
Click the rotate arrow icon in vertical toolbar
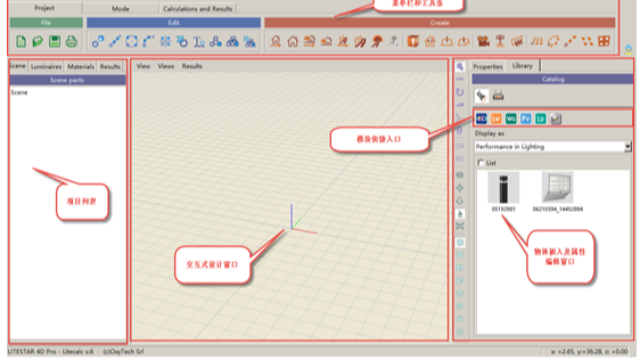pos(460,92)
